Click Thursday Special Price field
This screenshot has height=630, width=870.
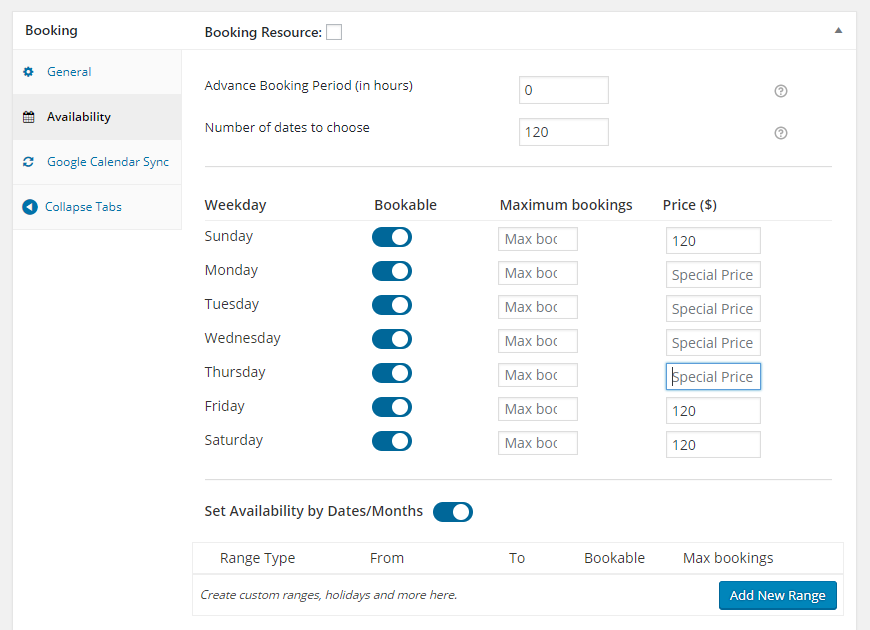[x=713, y=377]
